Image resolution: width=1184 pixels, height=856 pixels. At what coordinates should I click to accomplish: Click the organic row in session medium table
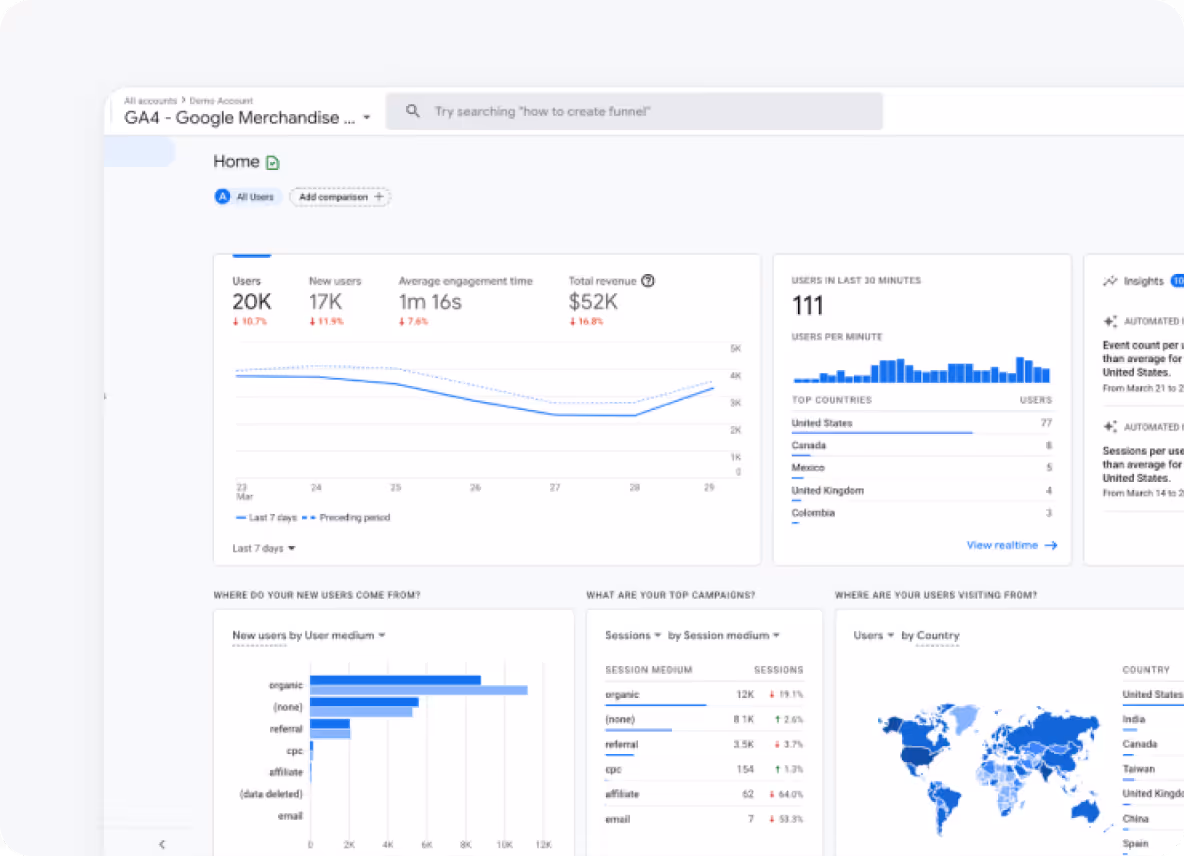click(704, 695)
